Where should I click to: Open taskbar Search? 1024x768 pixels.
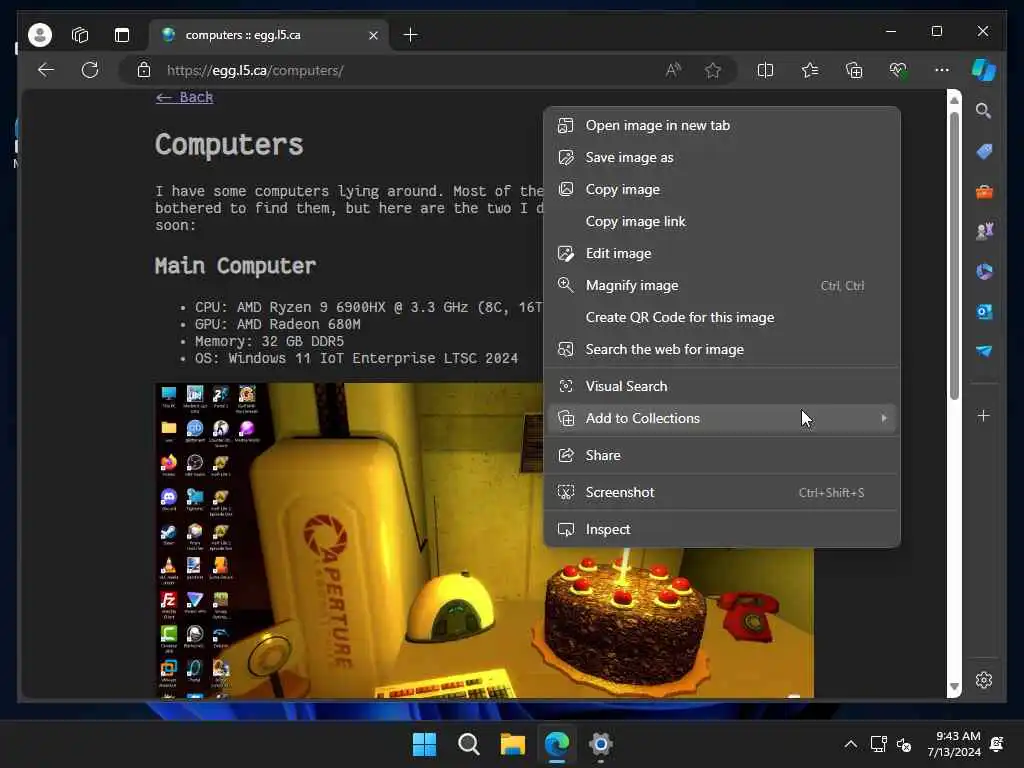468,744
